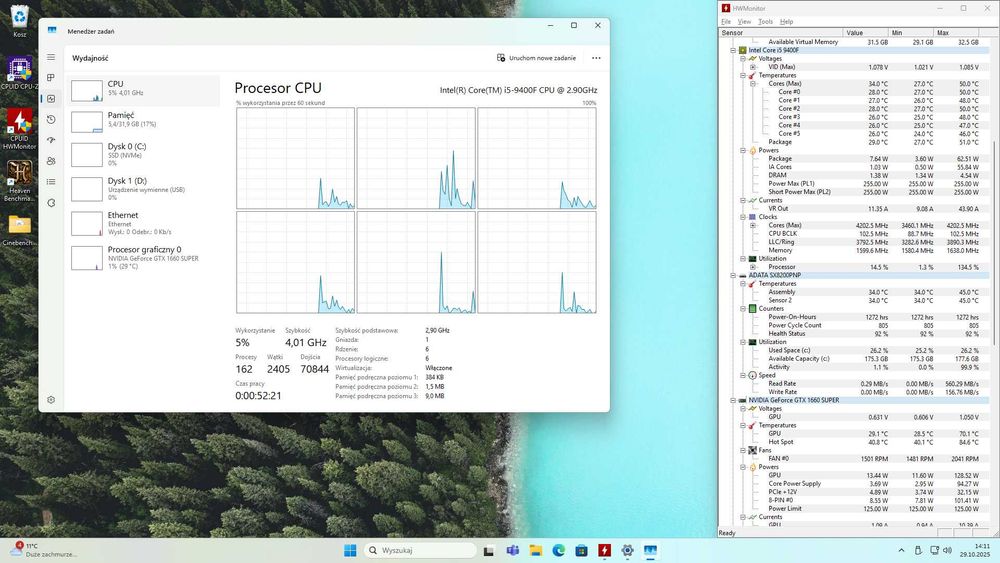Open the weather widget showing 11°C
The image size is (1000, 563).
[x=43, y=550]
